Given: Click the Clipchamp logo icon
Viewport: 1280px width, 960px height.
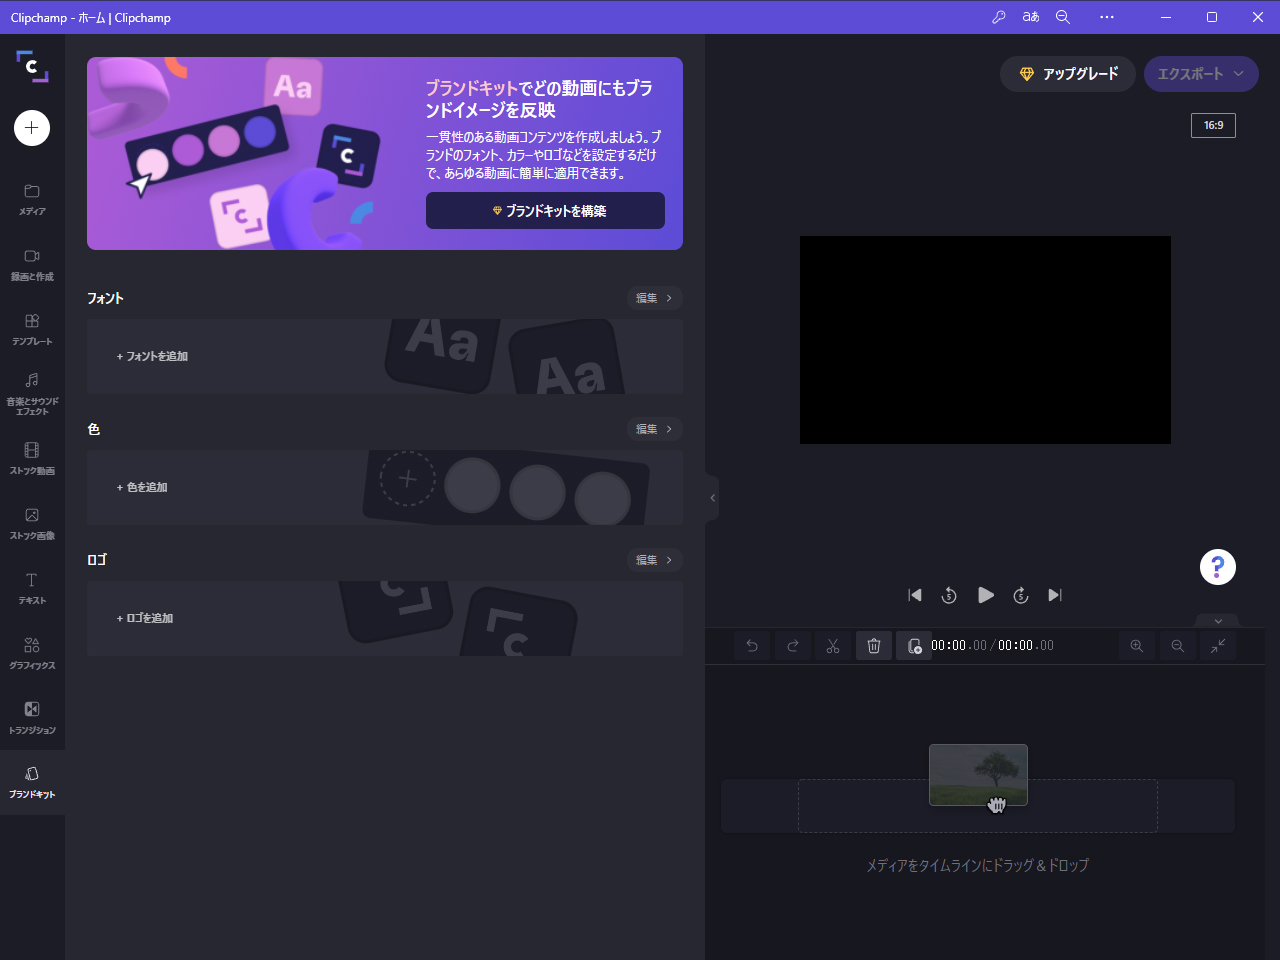Looking at the screenshot, I should pos(32,66).
